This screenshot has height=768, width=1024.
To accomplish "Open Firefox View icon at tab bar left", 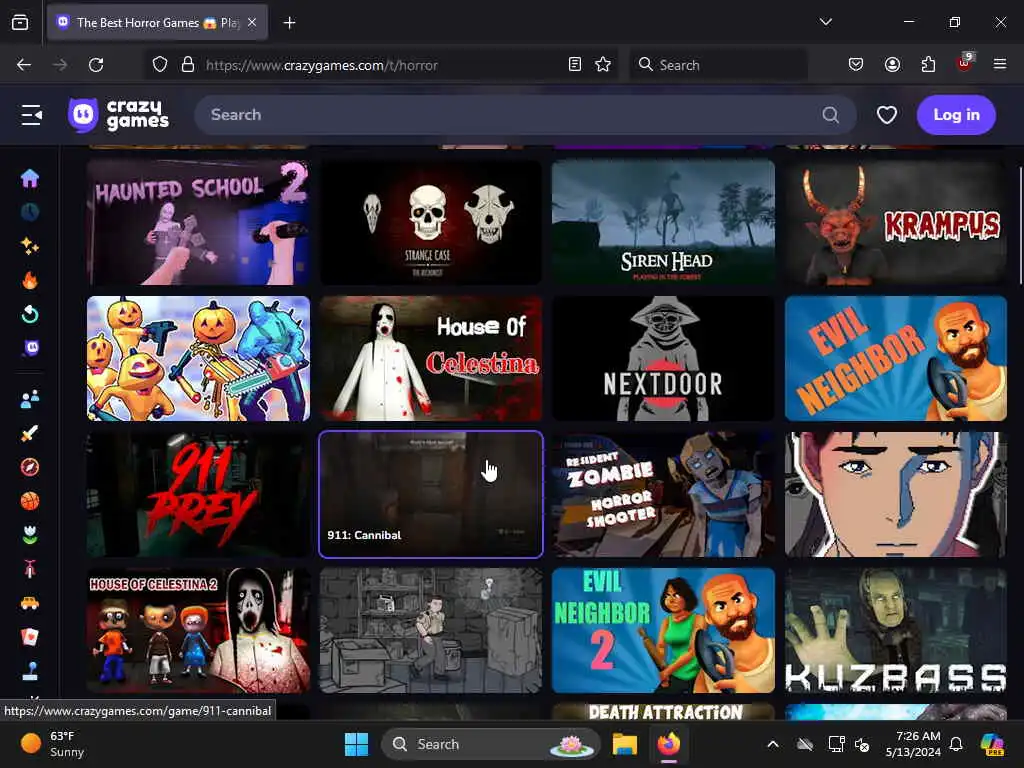I will (20, 23).
